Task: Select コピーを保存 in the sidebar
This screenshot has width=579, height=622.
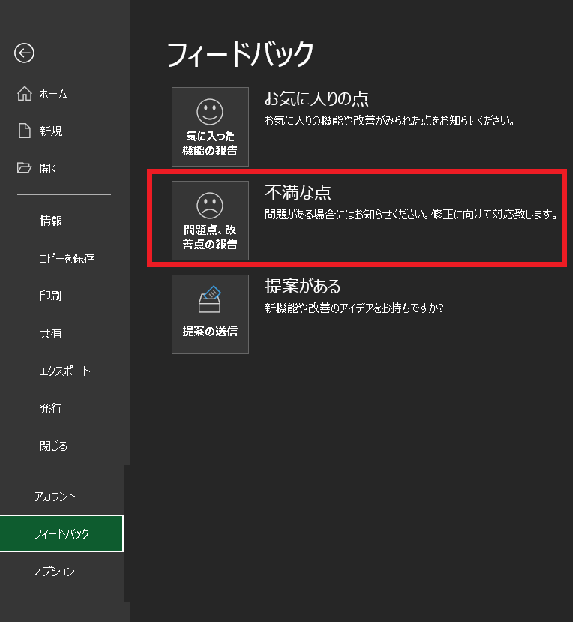Action: click(x=67, y=258)
